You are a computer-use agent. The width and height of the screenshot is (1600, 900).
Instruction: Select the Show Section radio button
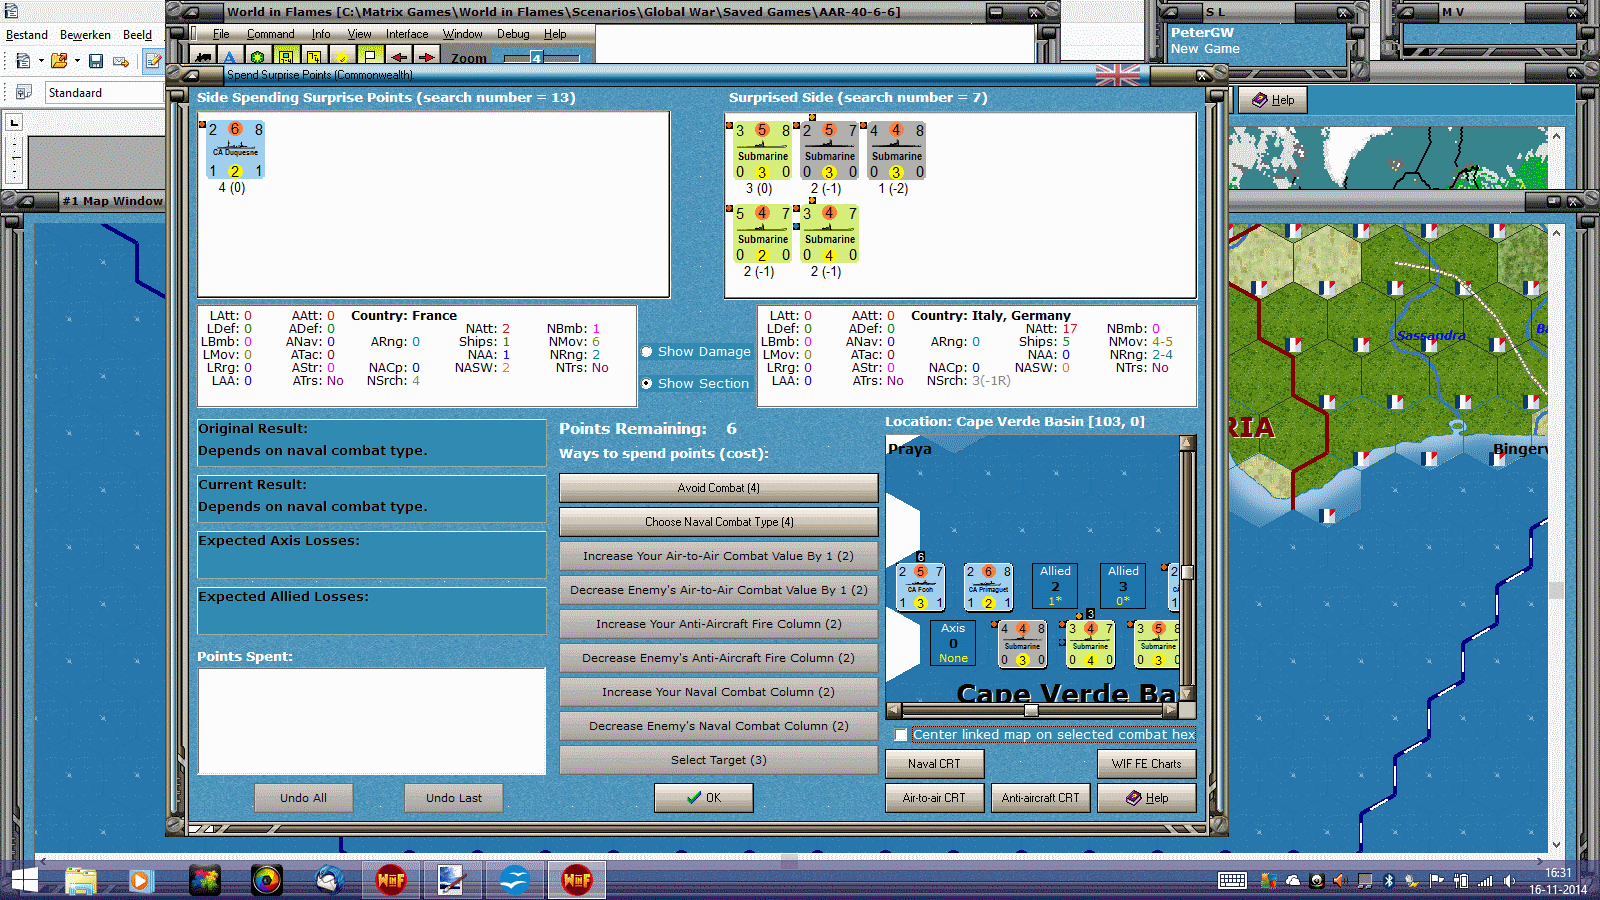(x=647, y=384)
